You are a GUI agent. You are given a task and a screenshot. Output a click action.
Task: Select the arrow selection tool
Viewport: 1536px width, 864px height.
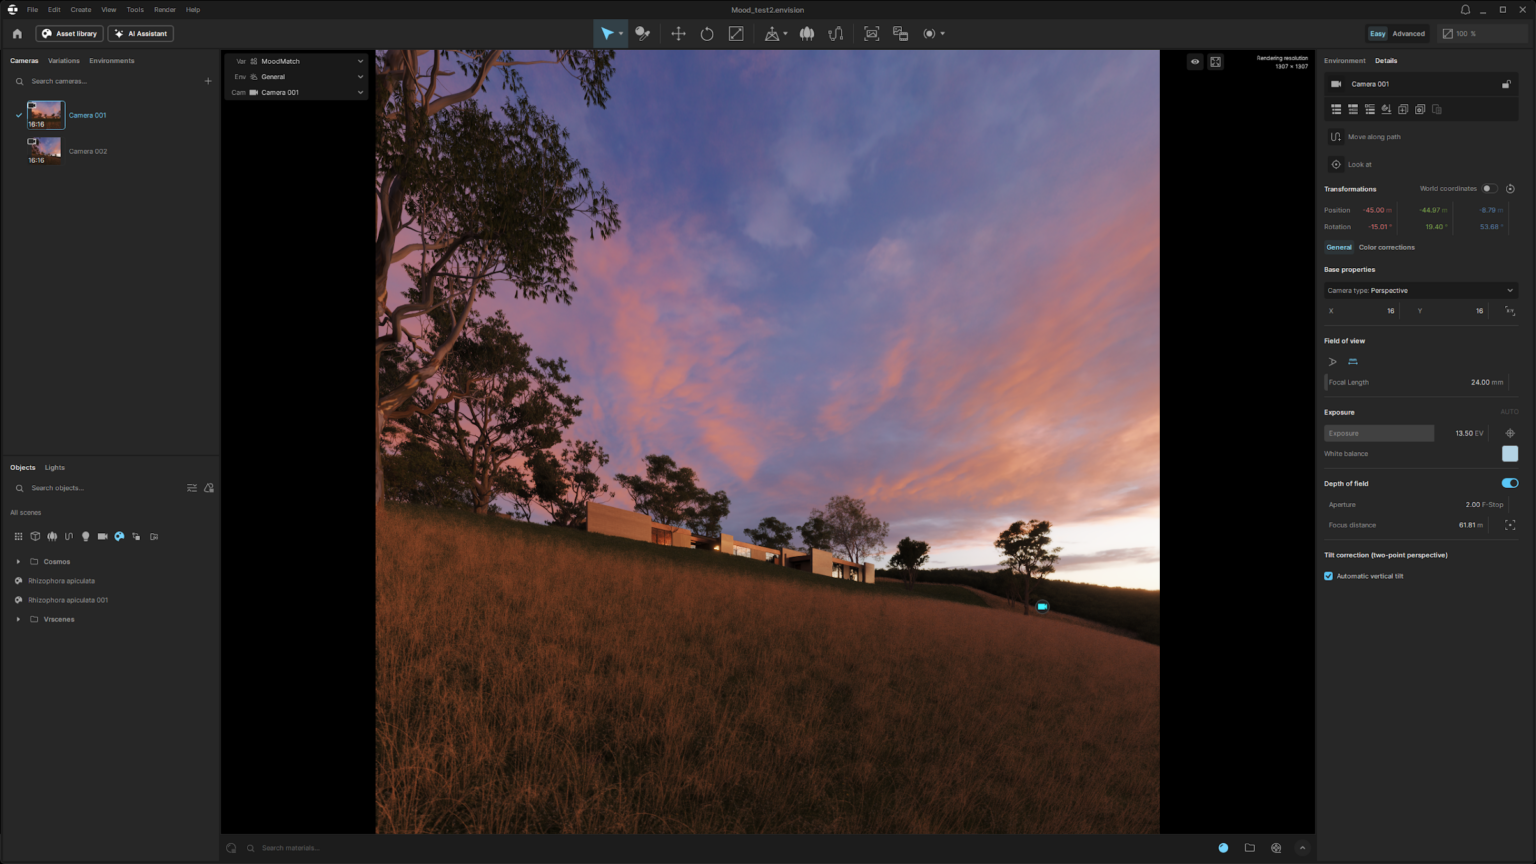607,33
